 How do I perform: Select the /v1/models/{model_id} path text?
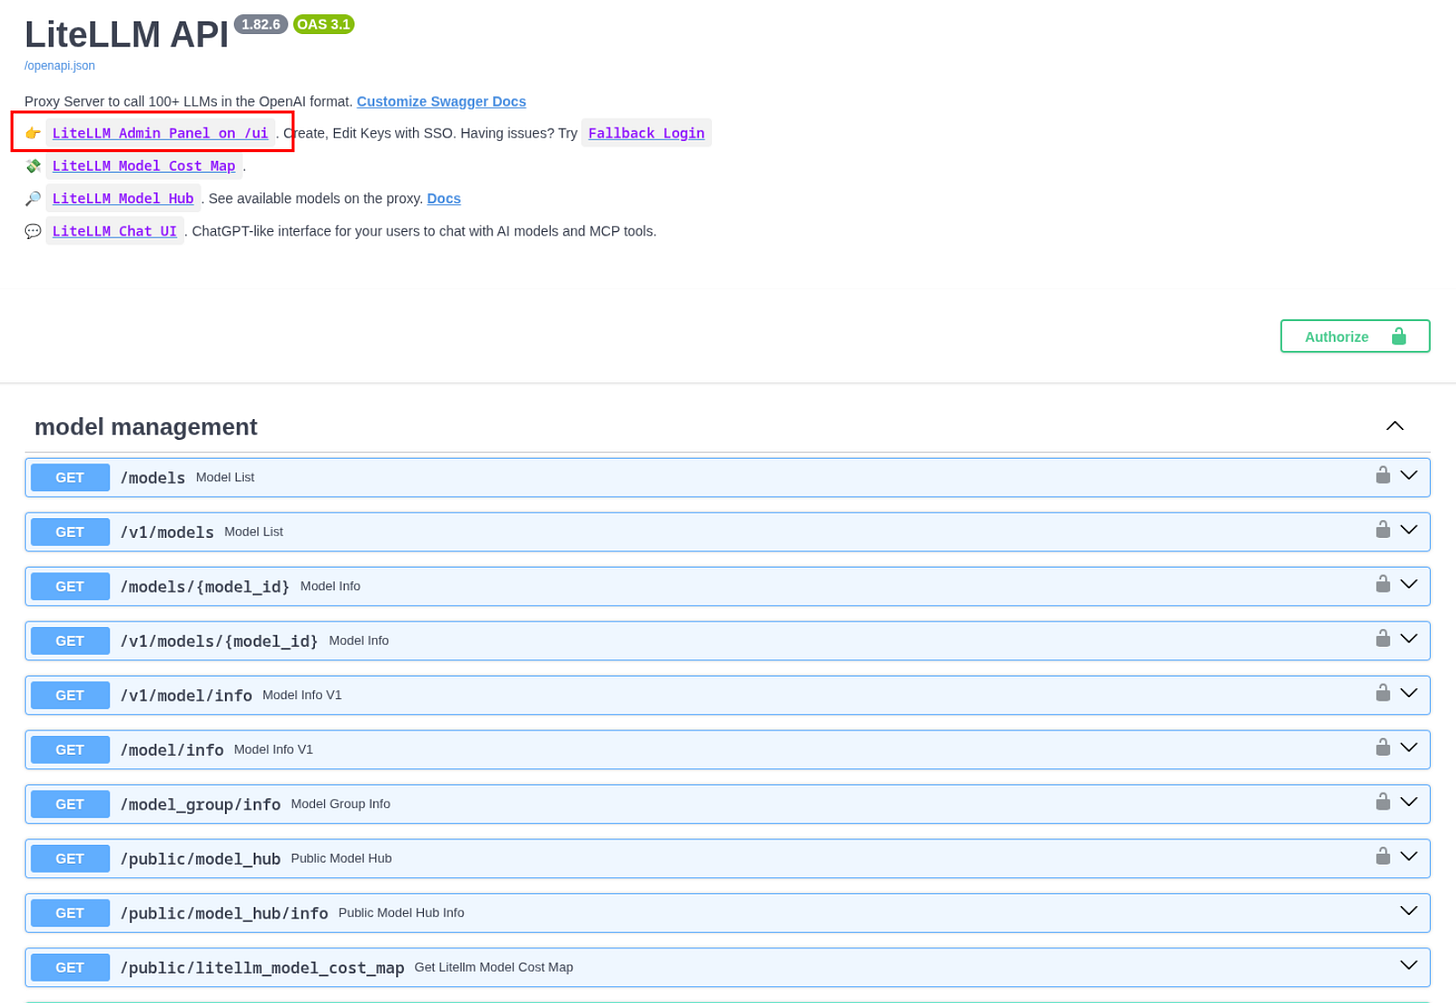219,641
